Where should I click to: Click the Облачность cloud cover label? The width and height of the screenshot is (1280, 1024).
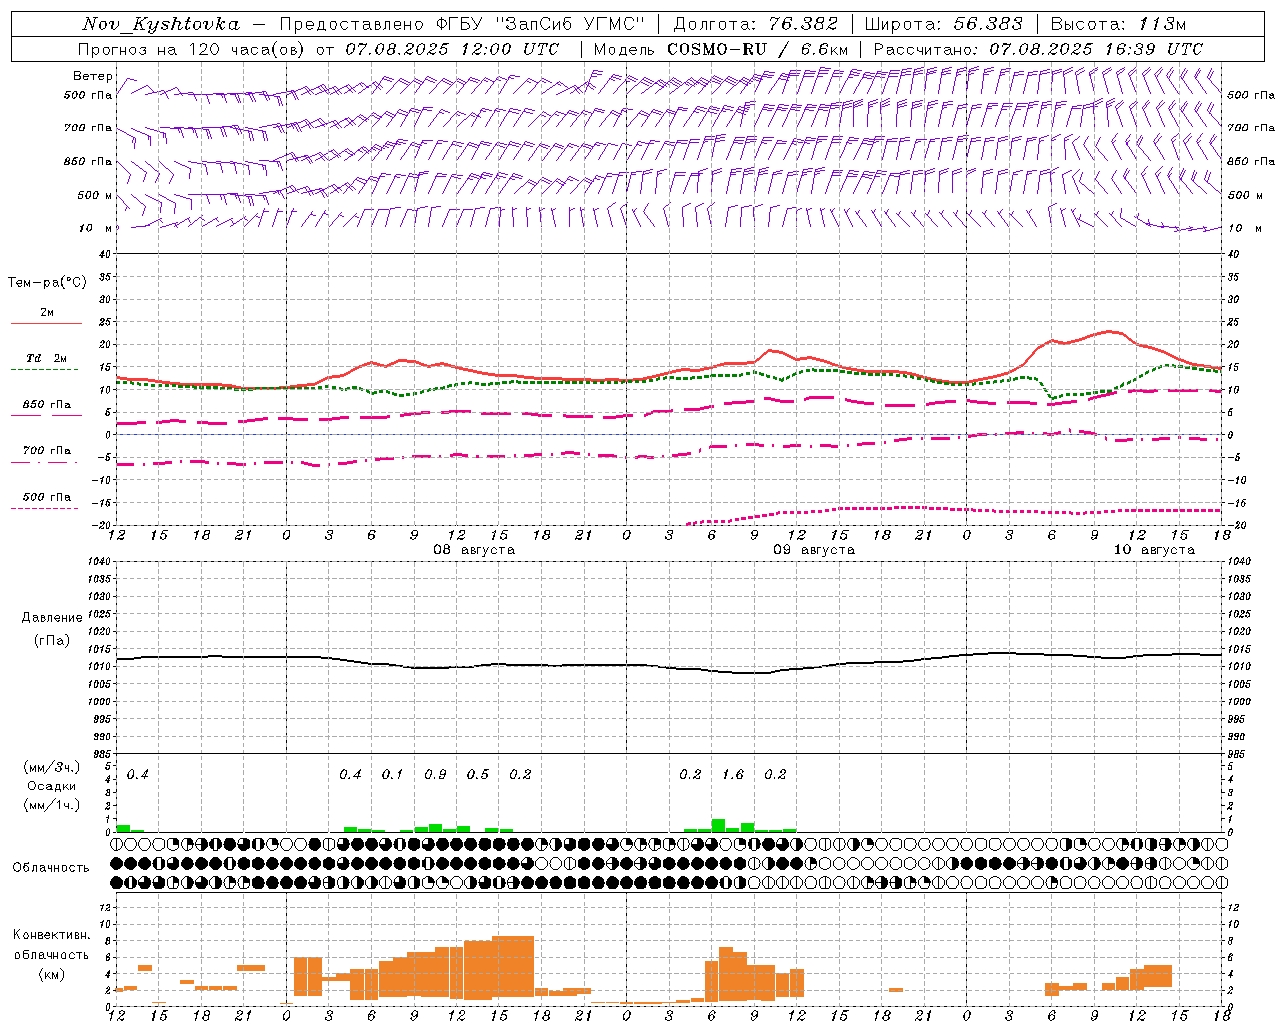pyautogui.click(x=51, y=868)
